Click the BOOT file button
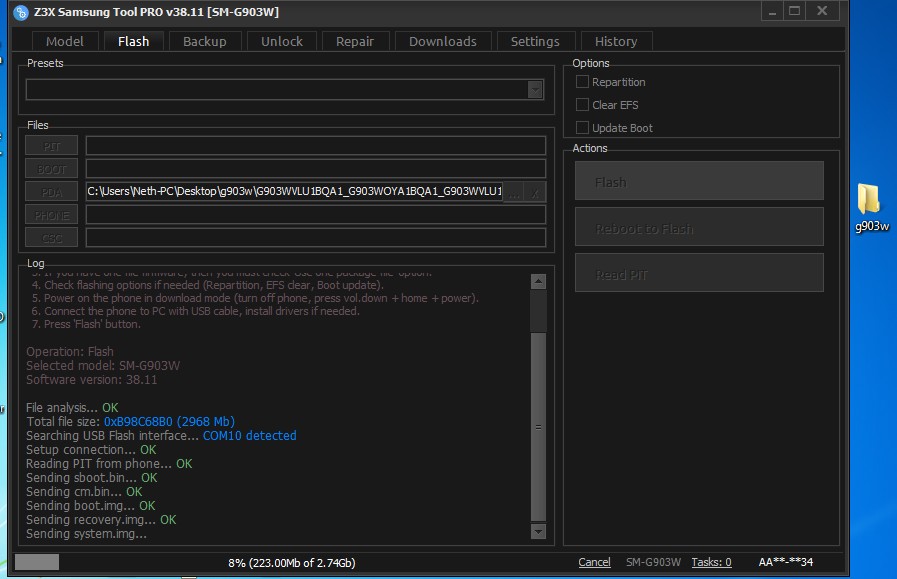The height and width of the screenshot is (579, 897). click(51, 169)
